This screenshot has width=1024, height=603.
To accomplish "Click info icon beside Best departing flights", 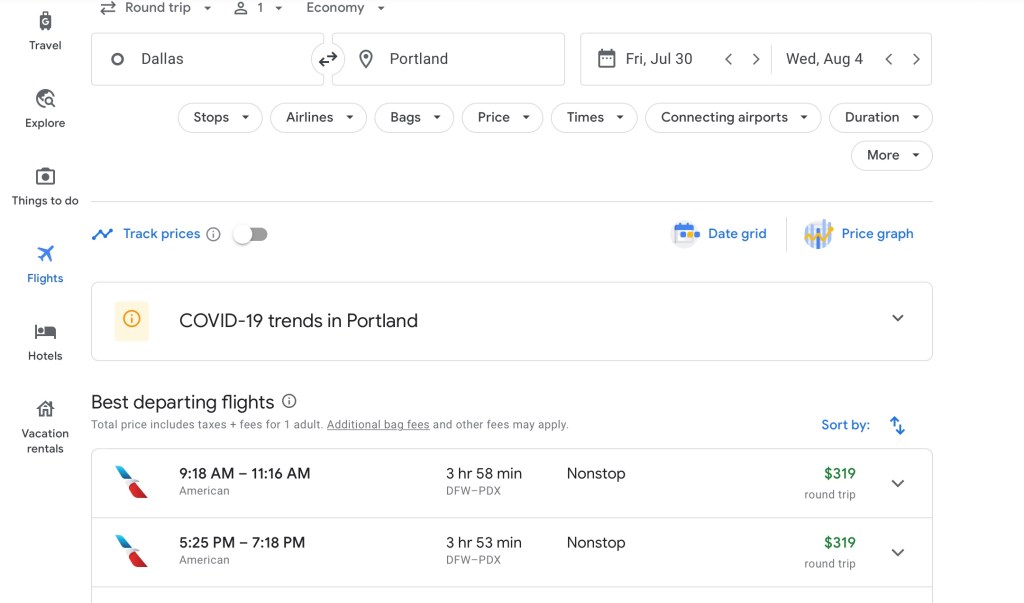I will pos(289,401).
